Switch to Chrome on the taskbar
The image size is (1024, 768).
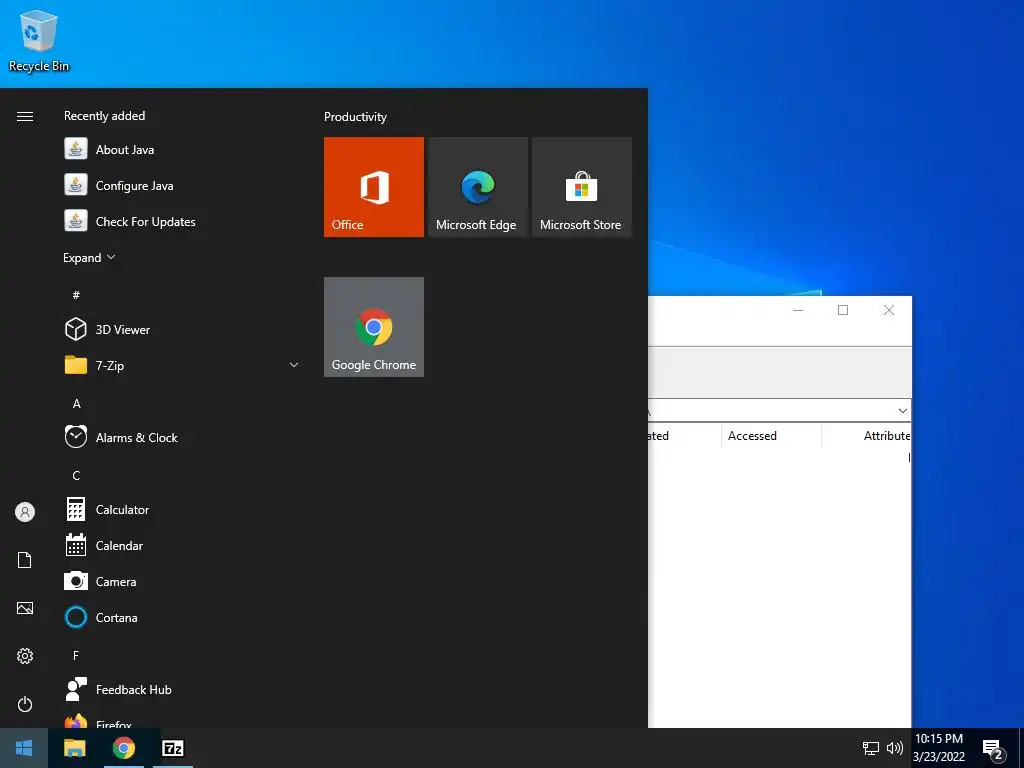123,748
